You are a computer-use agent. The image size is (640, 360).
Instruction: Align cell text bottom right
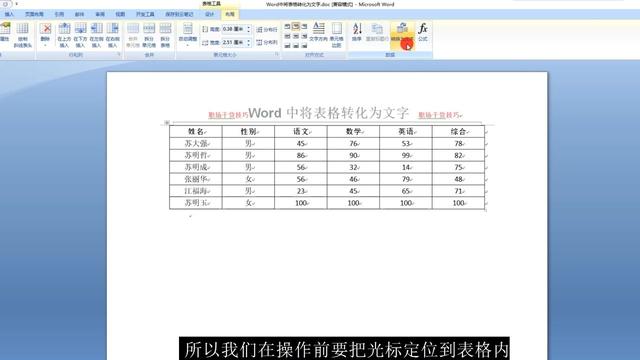click(x=304, y=45)
